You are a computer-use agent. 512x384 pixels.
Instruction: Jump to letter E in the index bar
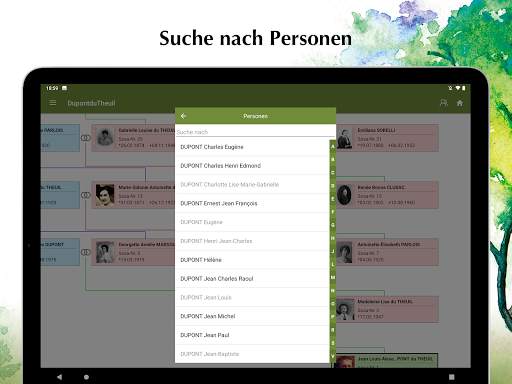click(333, 199)
